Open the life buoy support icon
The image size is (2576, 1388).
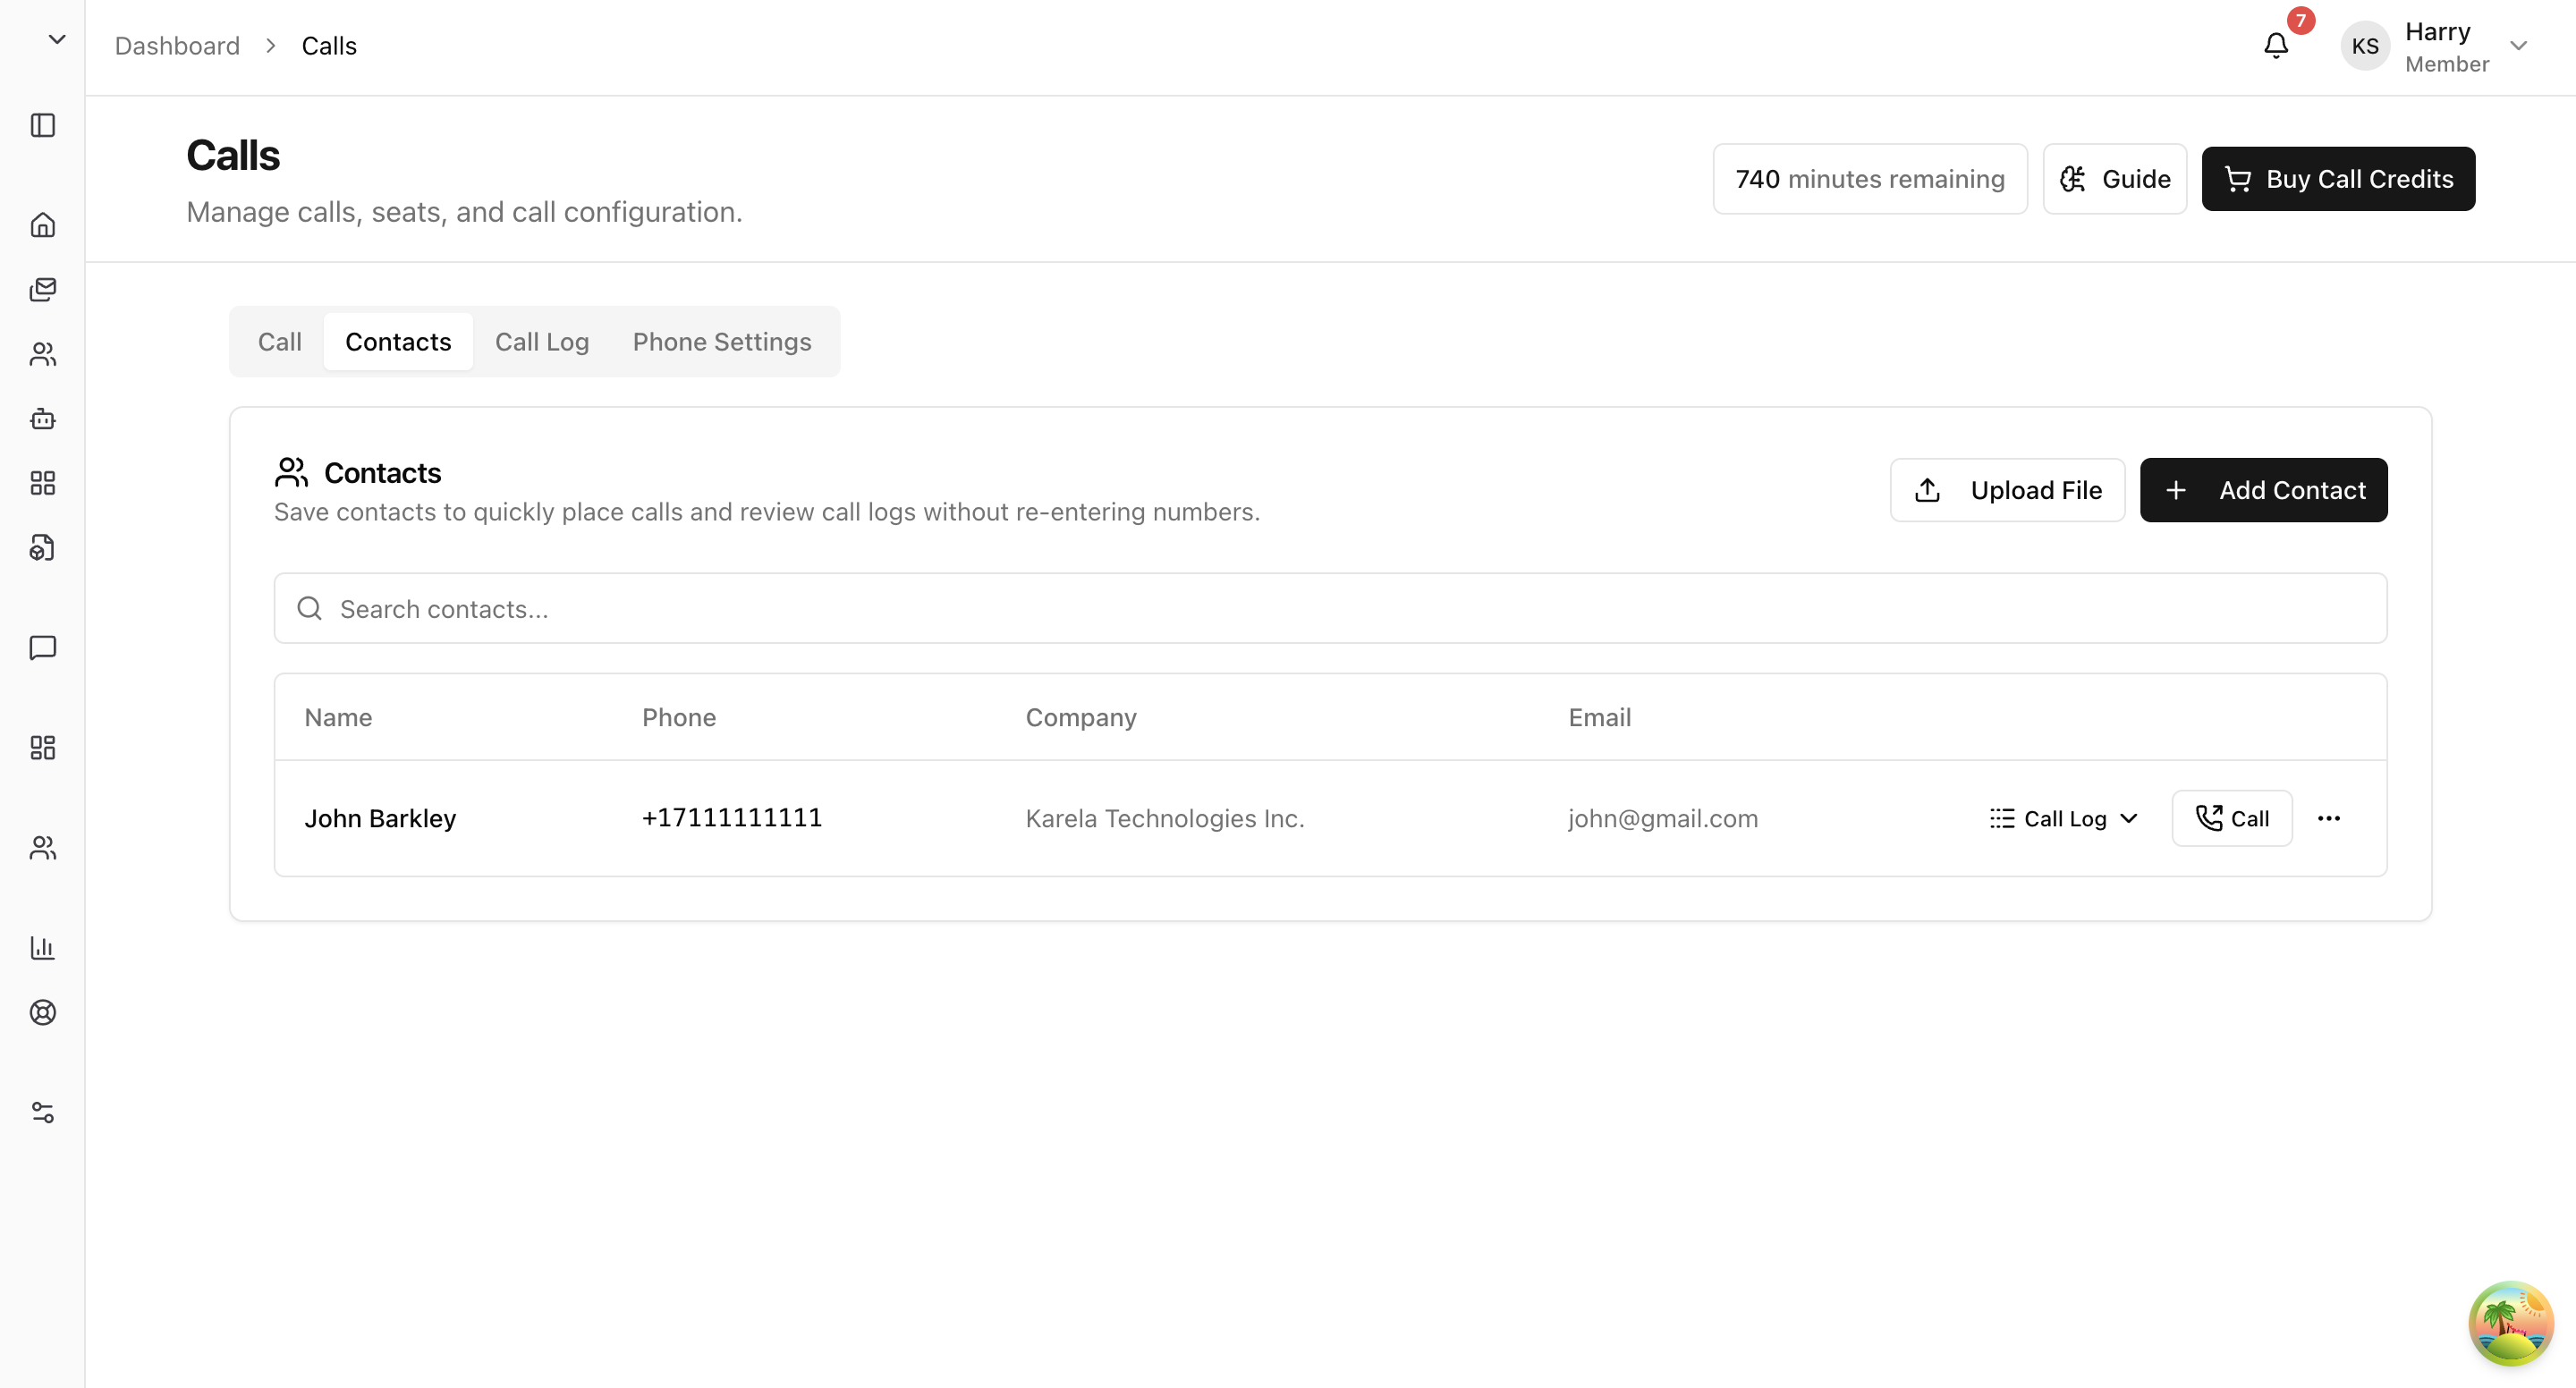coord(42,1012)
